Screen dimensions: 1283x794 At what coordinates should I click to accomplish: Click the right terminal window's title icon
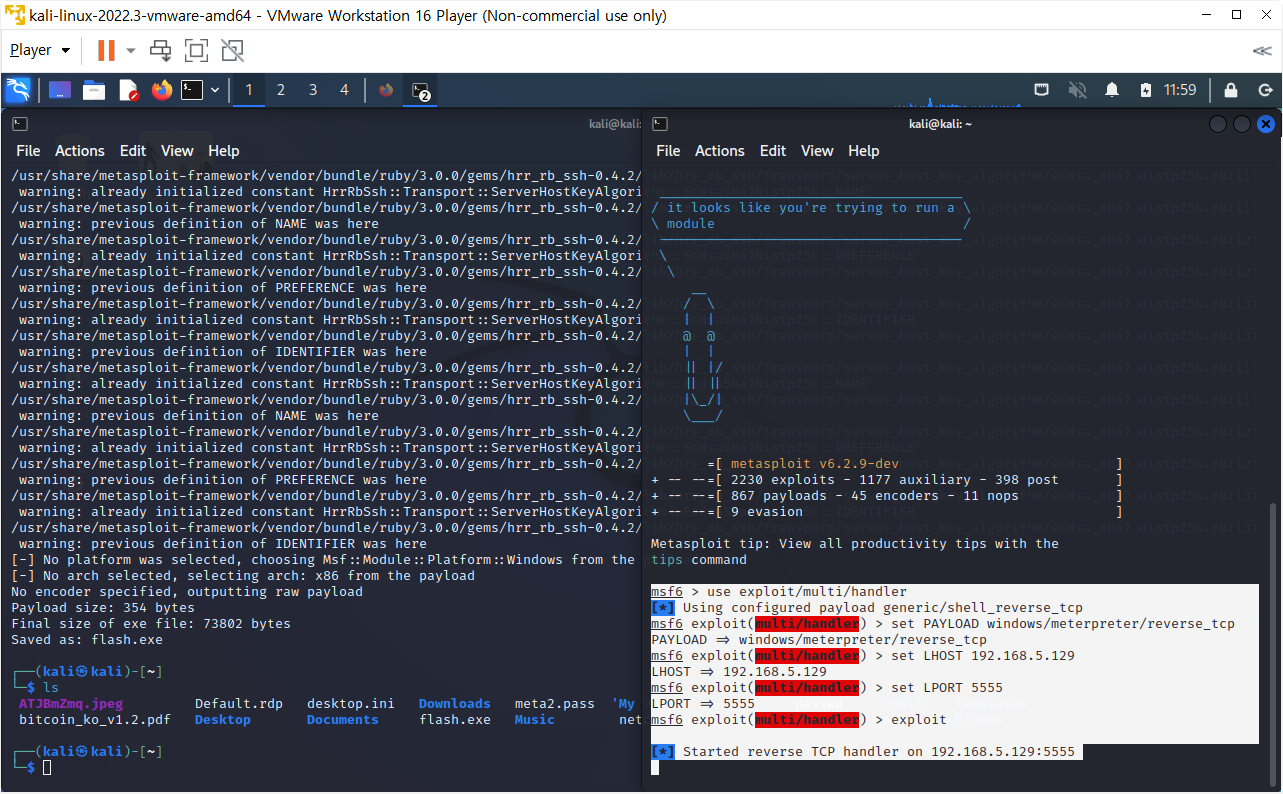tap(660, 124)
